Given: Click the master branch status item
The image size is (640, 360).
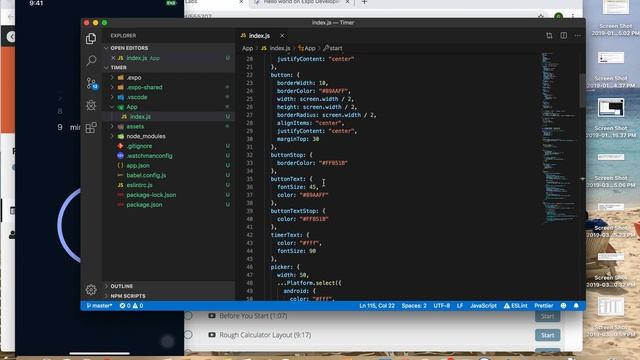Looking at the screenshot, I should tap(99, 305).
